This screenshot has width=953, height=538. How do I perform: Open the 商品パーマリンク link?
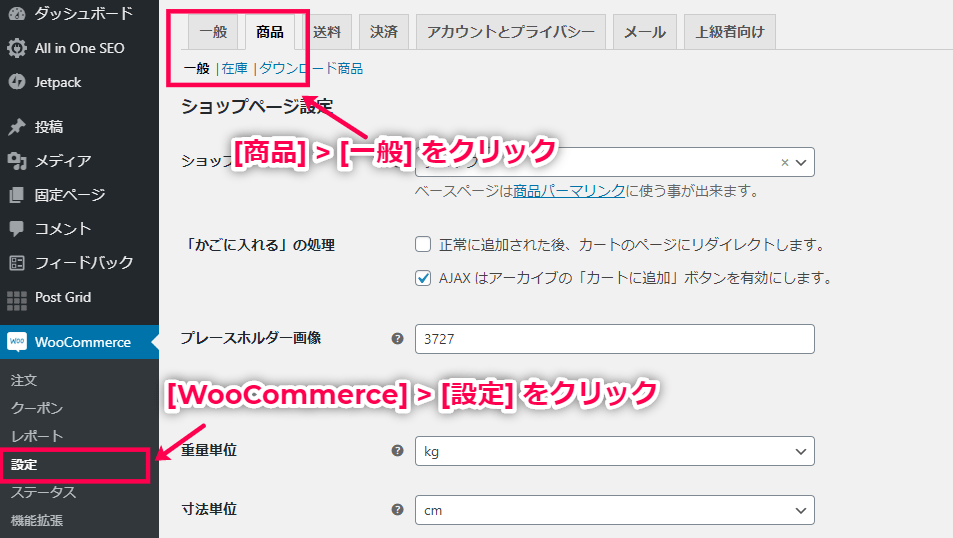pyautogui.click(x=569, y=191)
